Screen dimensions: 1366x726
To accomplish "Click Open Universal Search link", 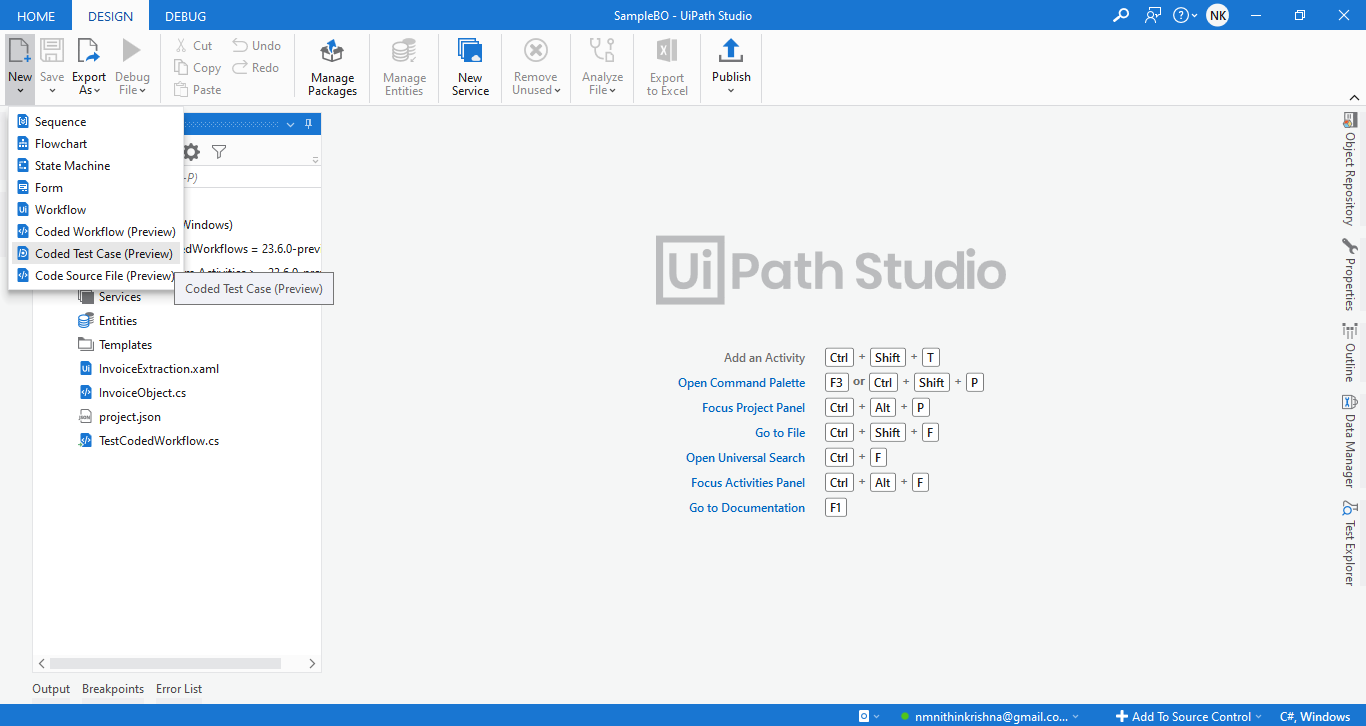I will (x=745, y=458).
